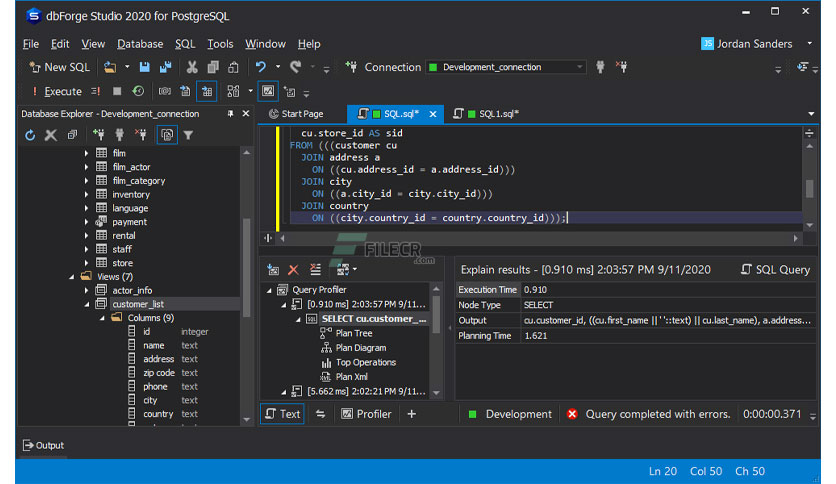Image resolution: width=836 pixels, height=484 pixels.
Task: Open the Tools menu
Action: pyautogui.click(x=220, y=44)
